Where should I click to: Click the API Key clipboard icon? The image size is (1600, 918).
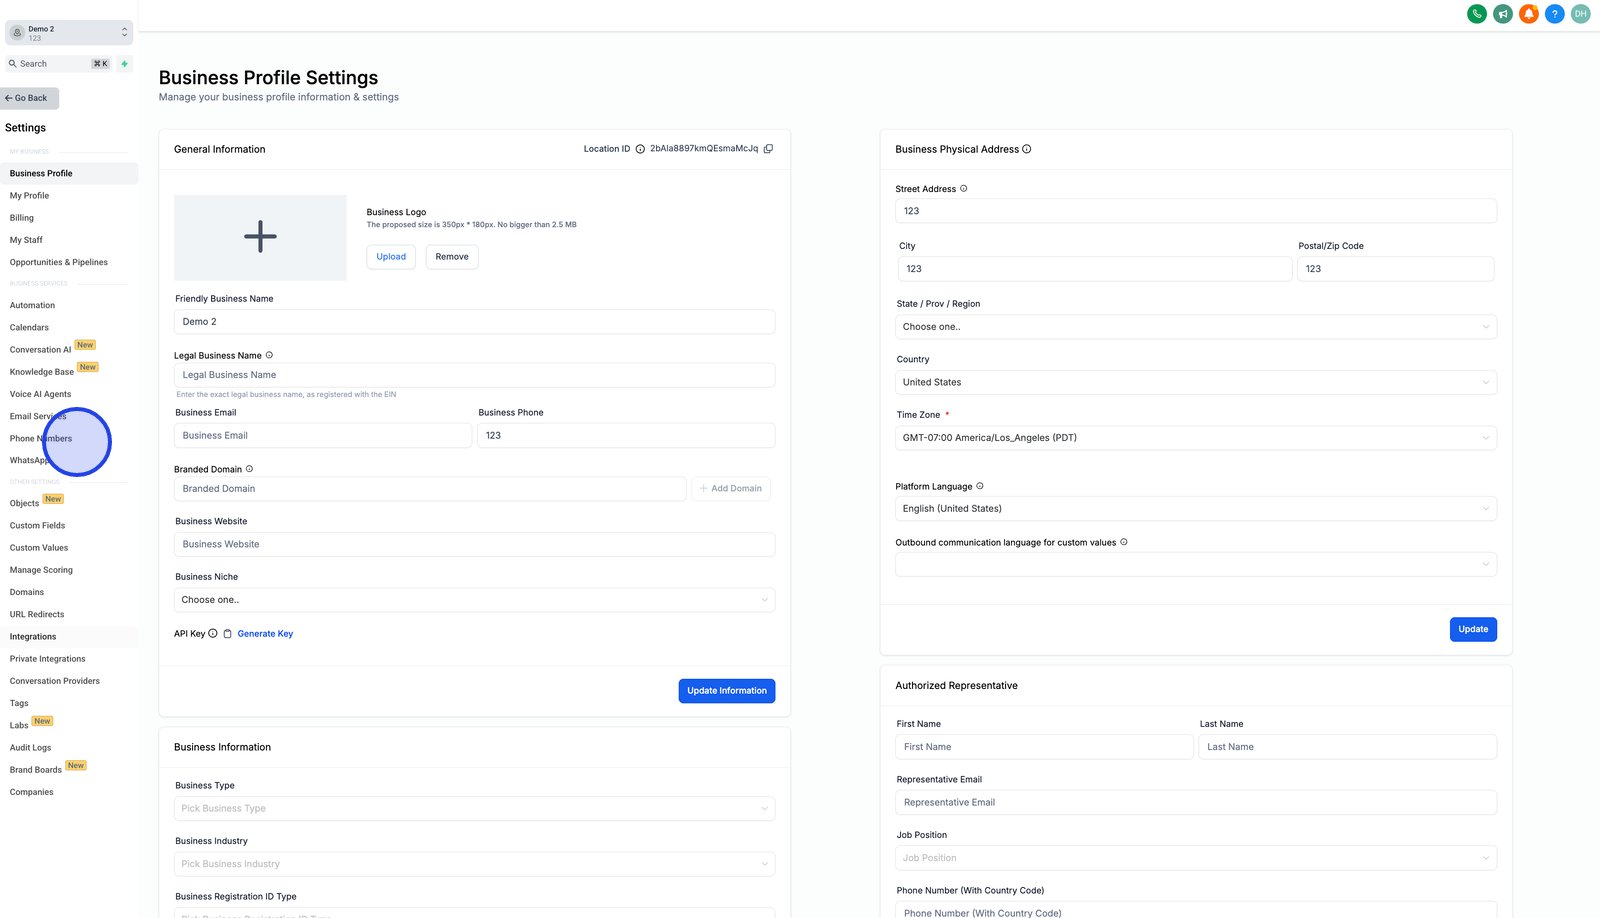(x=227, y=634)
